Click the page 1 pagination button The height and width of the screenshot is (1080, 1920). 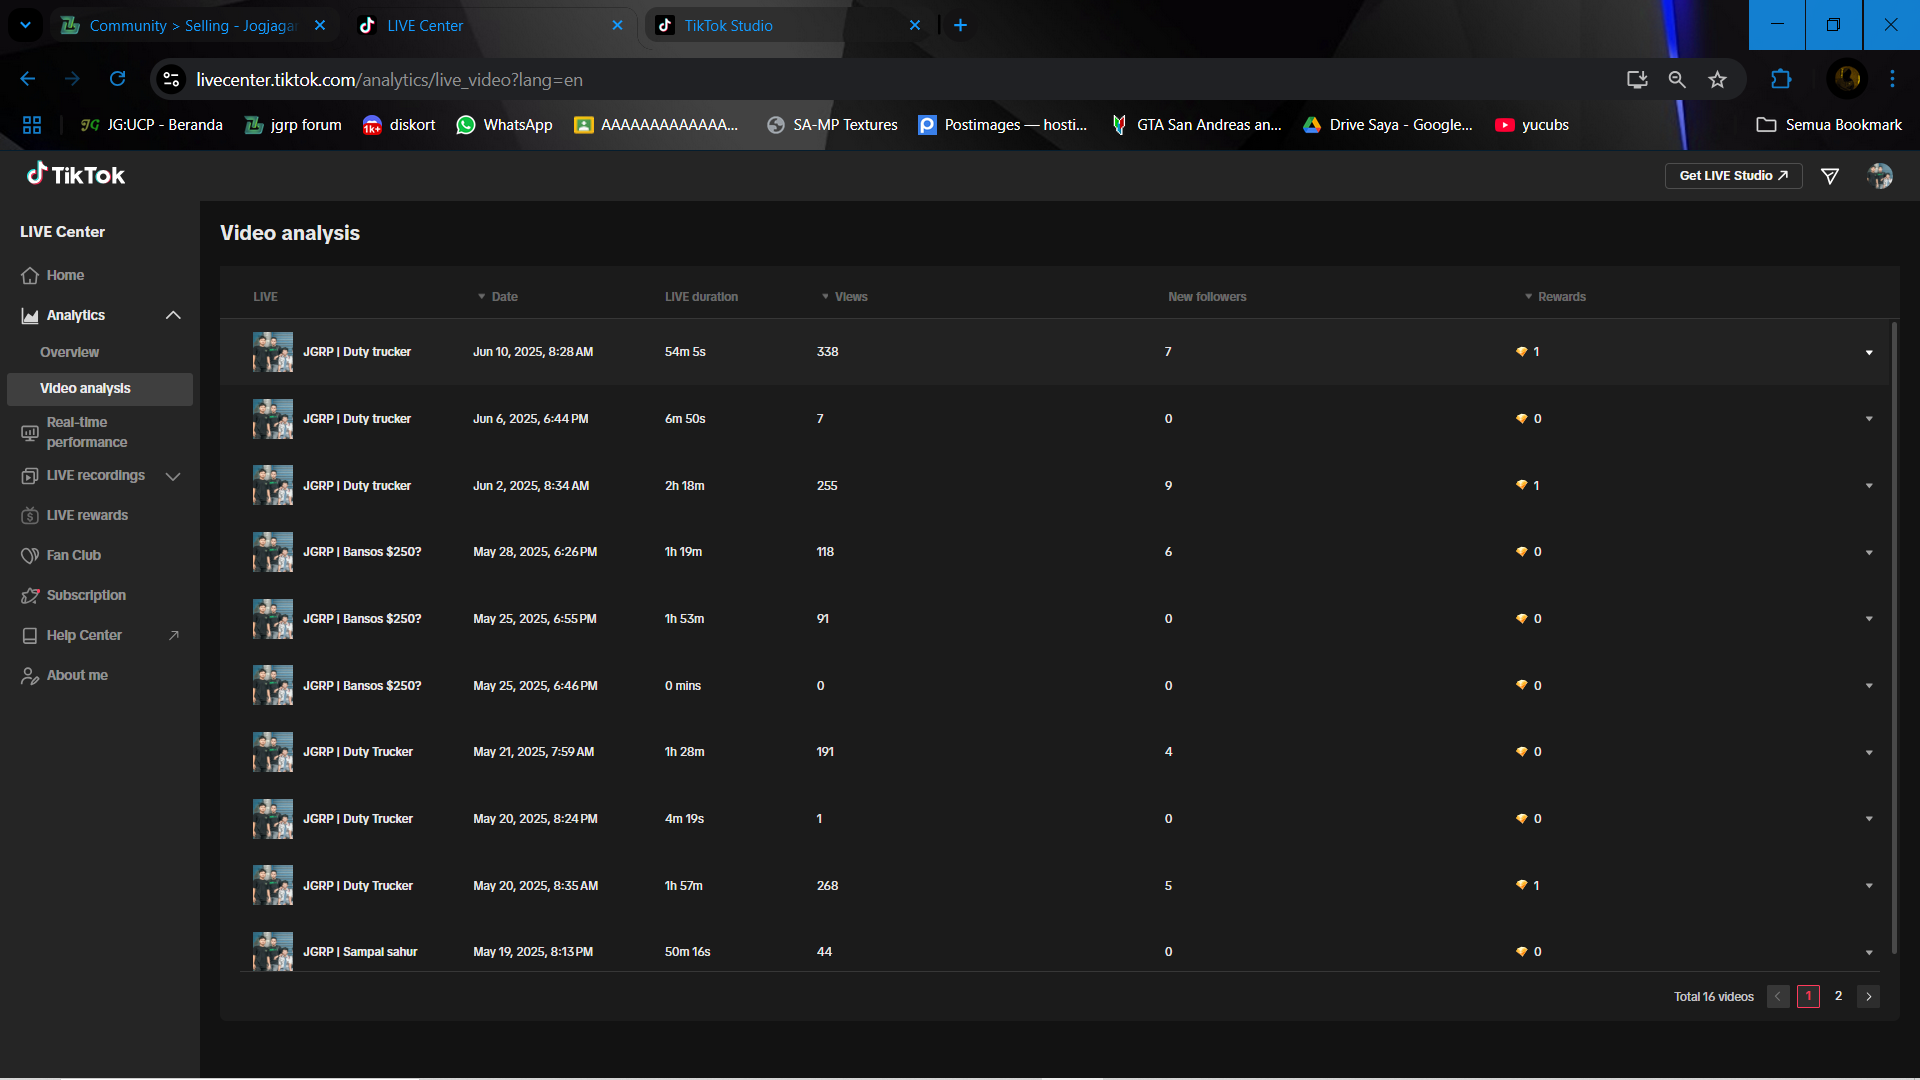point(1808,996)
